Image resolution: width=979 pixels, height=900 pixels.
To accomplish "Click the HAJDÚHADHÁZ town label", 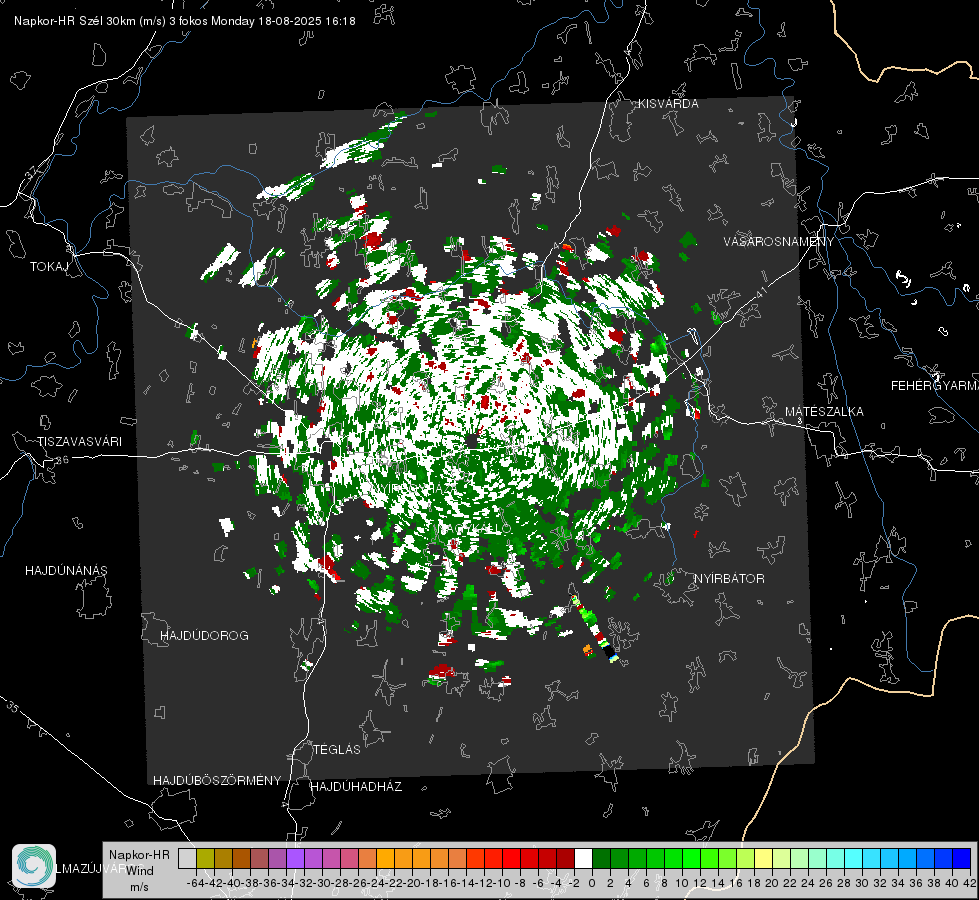I will pyautogui.click(x=356, y=787).
